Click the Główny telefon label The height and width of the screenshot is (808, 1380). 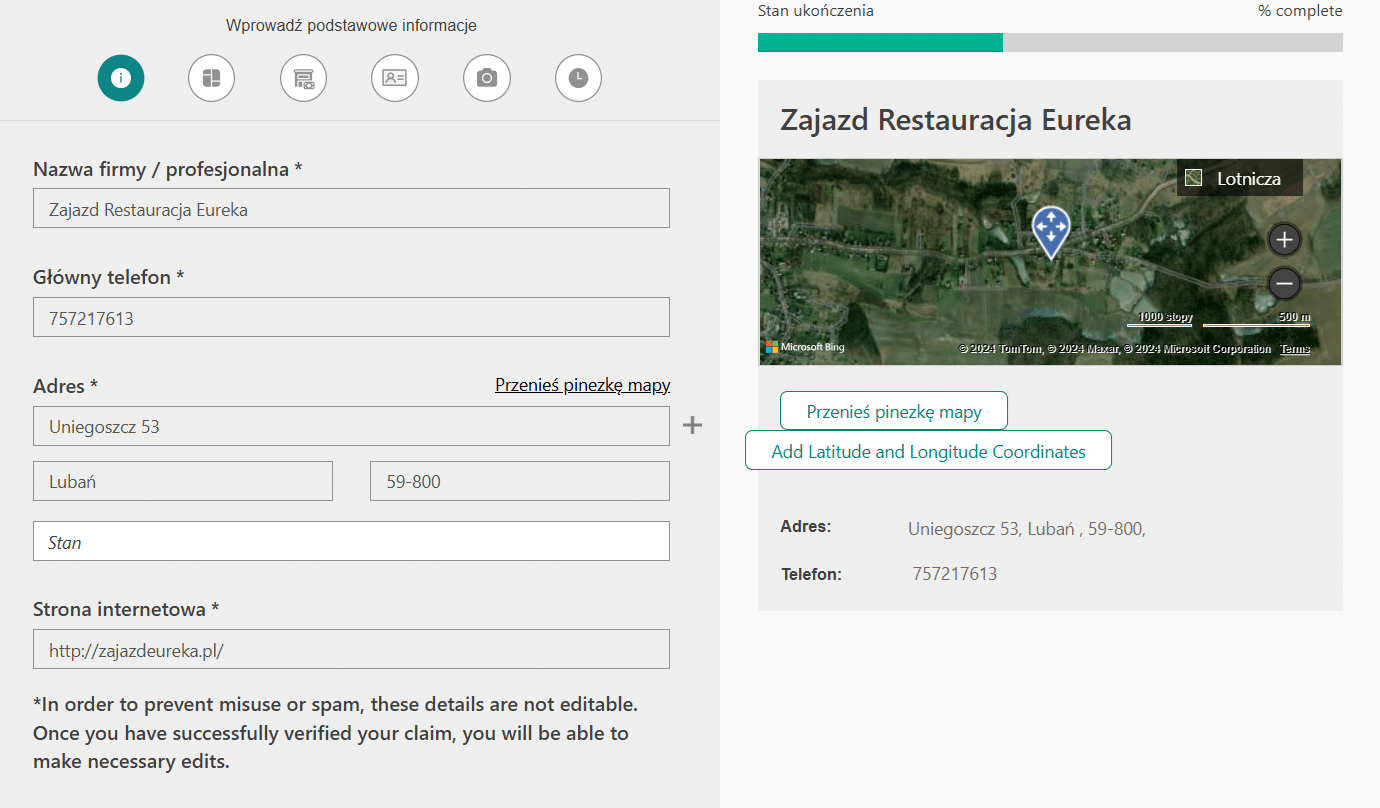coord(108,277)
